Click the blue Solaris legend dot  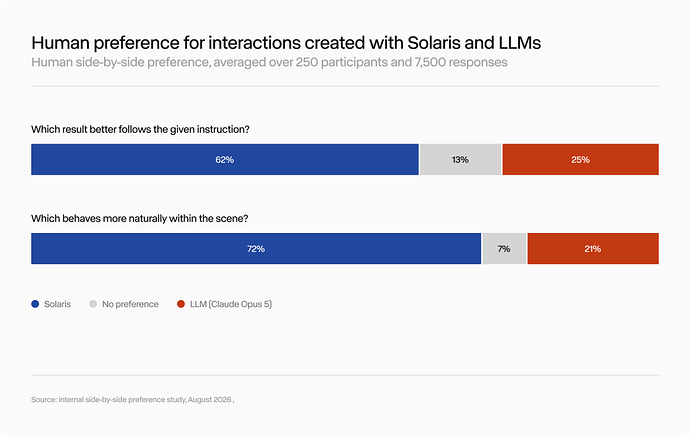35,304
